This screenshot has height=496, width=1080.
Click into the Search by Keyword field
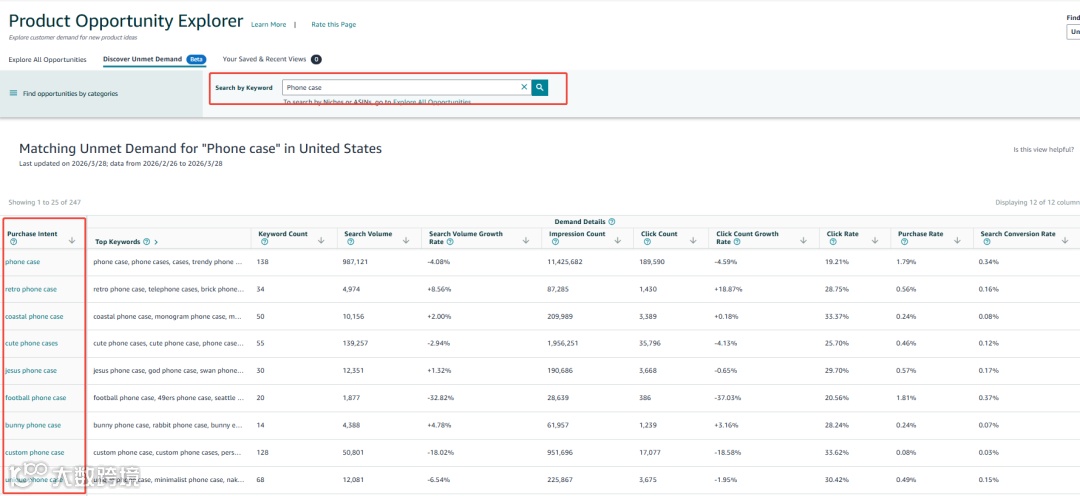pyautogui.click(x=400, y=88)
